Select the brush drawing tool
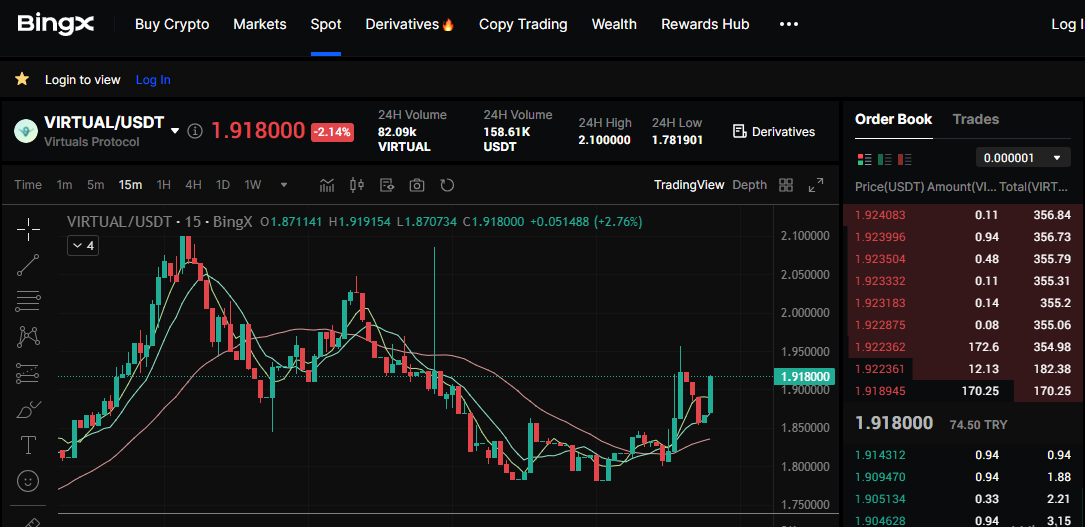Viewport: 1085px width, 527px height. [x=28, y=409]
